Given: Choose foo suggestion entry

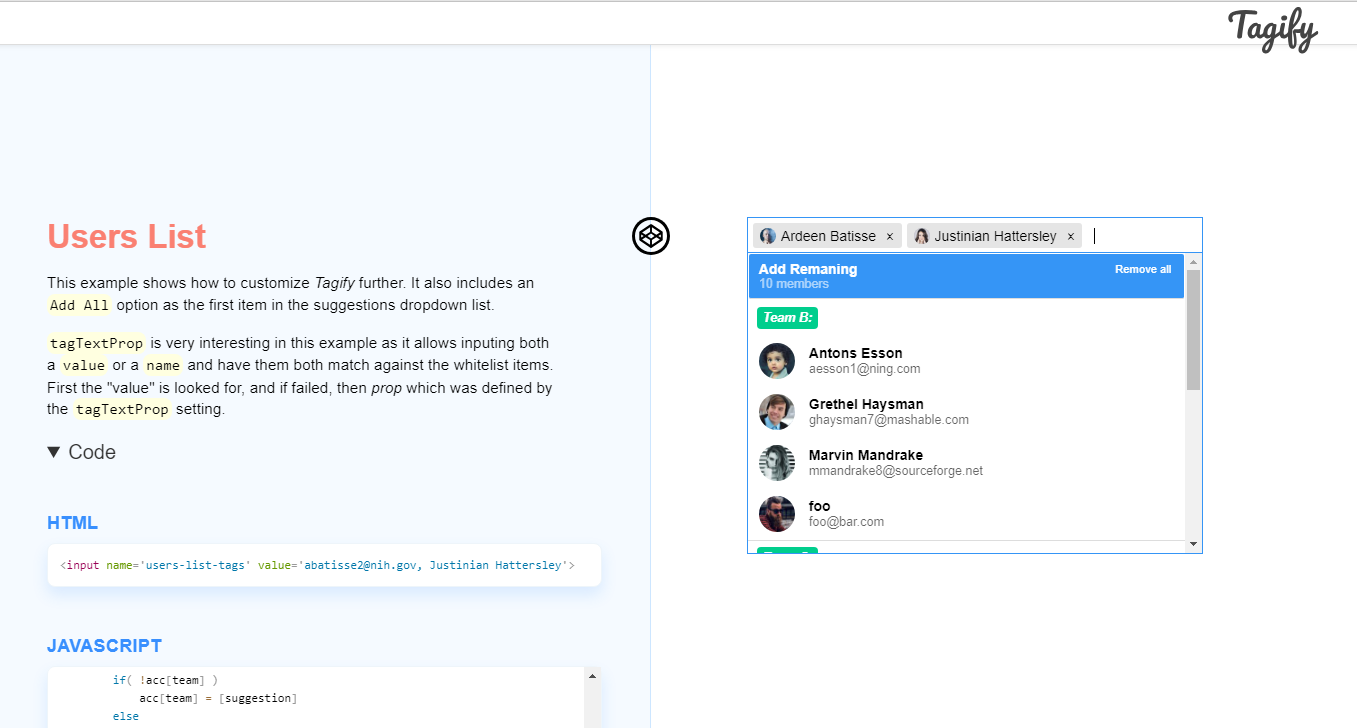Looking at the screenshot, I should (966, 514).
